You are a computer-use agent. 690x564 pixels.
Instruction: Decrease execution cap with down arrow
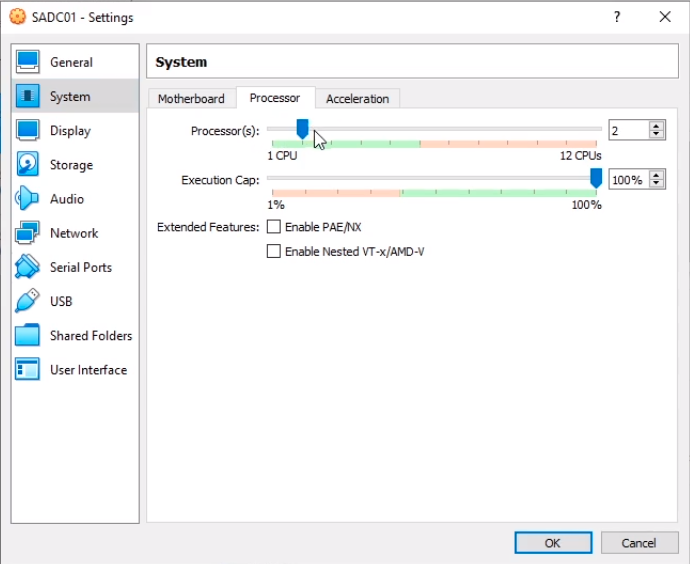657,183
